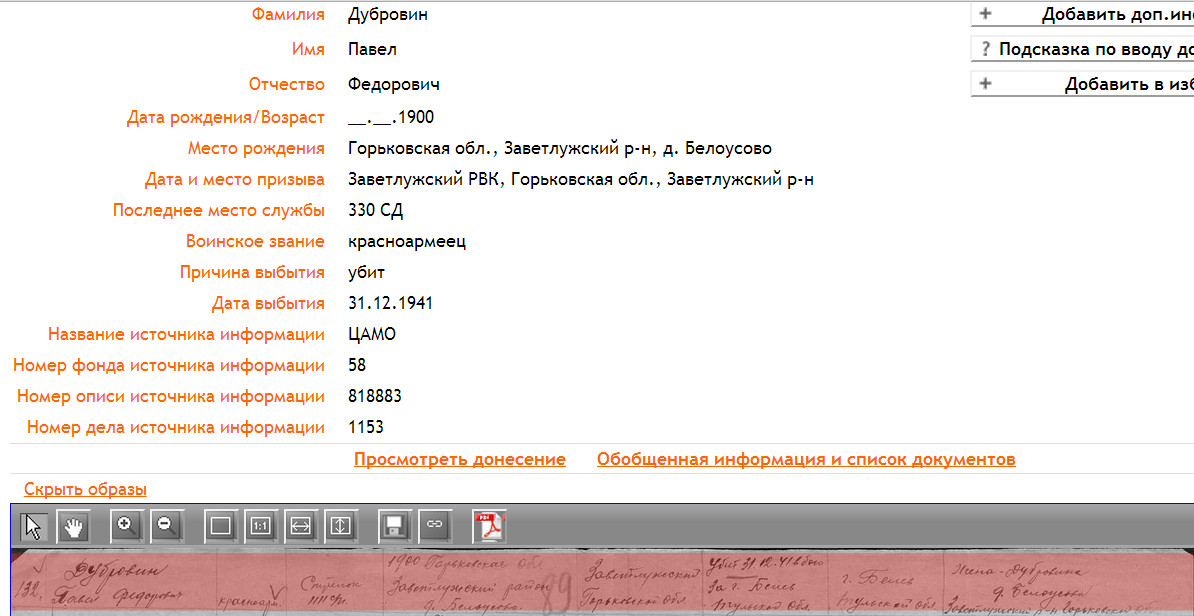The image size is (1194, 616).
Task: Fit the whole page in the viewer
Action: [x=221, y=525]
